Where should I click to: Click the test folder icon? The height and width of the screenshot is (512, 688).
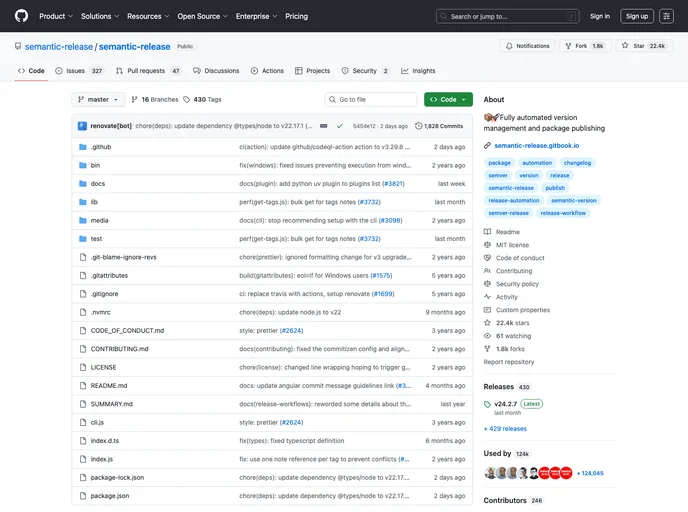(82, 239)
